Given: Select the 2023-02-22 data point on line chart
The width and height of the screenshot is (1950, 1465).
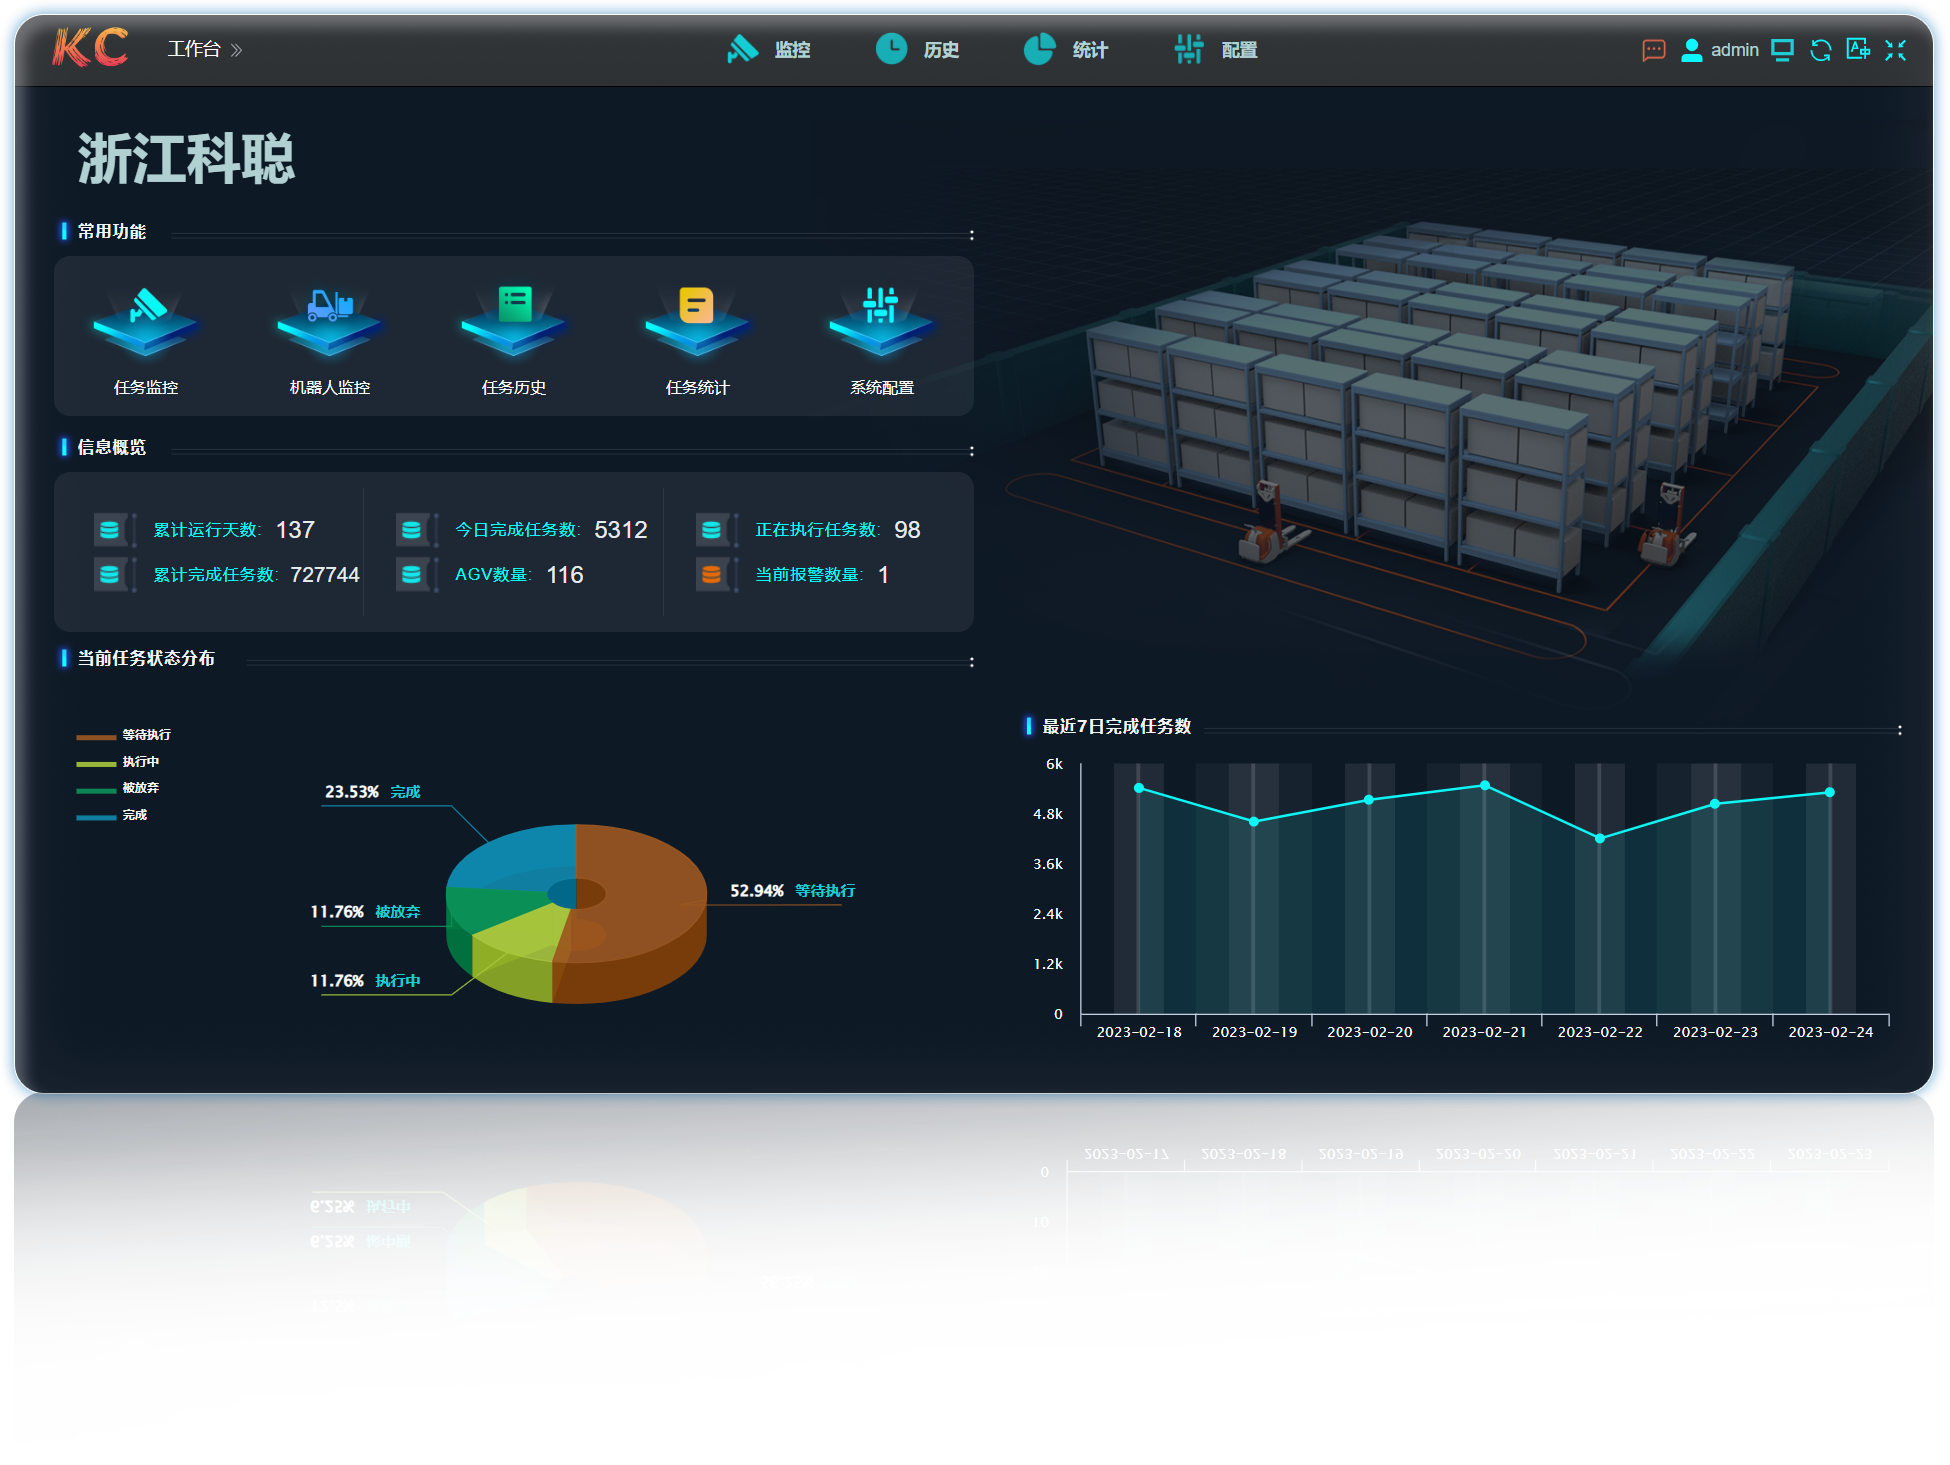Looking at the screenshot, I should (1600, 838).
